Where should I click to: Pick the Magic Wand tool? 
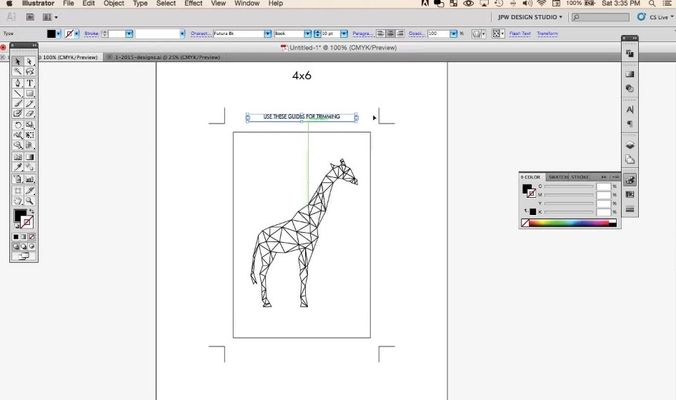pyautogui.click(x=18, y=73)
